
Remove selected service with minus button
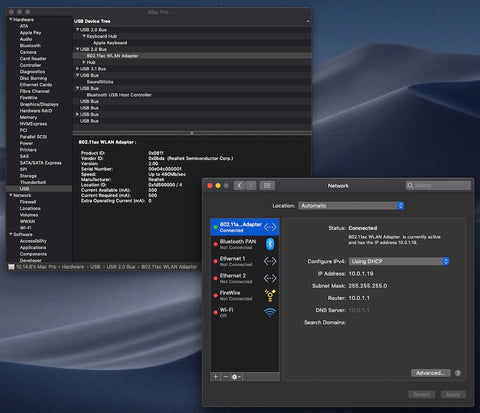[226, 377]
